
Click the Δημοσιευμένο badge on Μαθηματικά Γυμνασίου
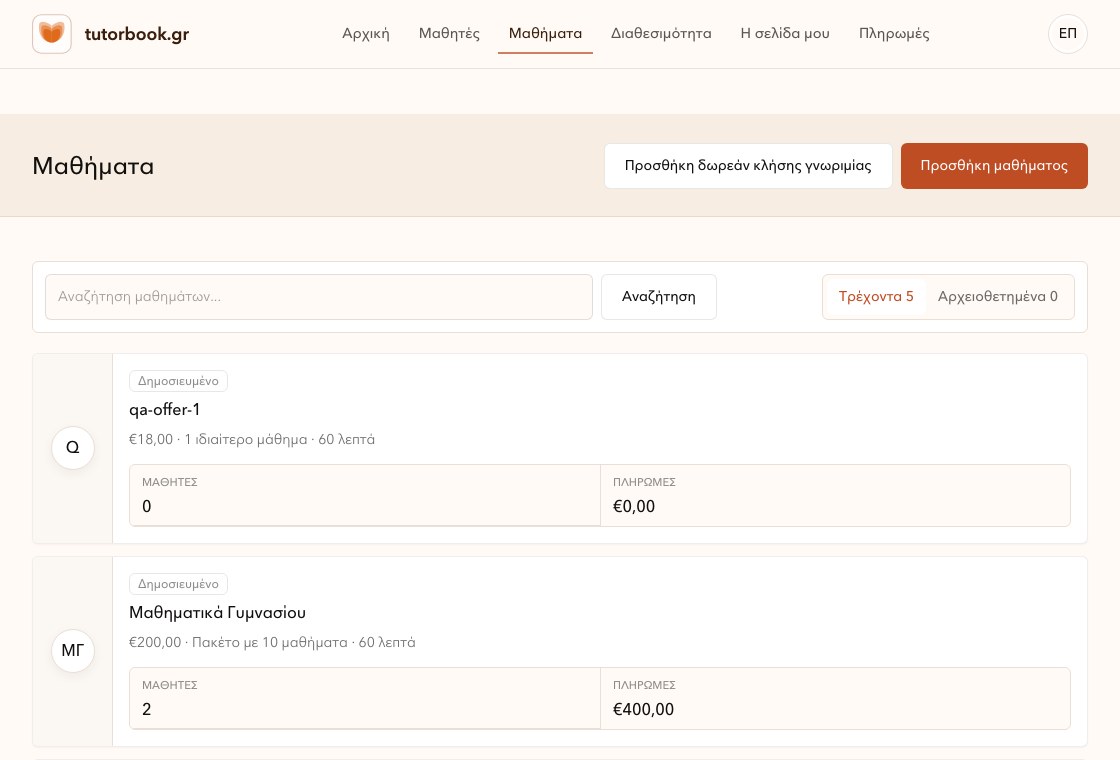178,584
